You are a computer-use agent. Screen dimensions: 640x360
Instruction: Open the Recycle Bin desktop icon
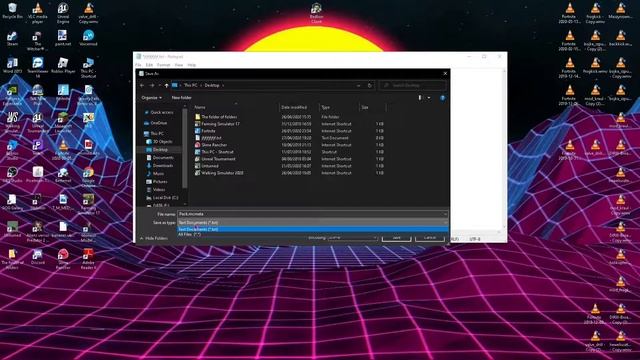coord(12,11)
